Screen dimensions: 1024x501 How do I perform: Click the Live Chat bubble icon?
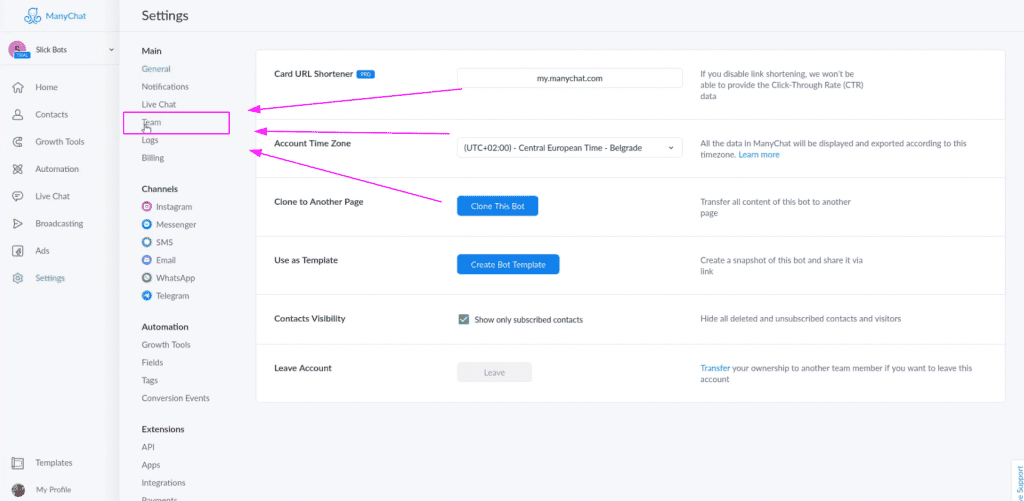pyautogui.click(x=18, y=196)
